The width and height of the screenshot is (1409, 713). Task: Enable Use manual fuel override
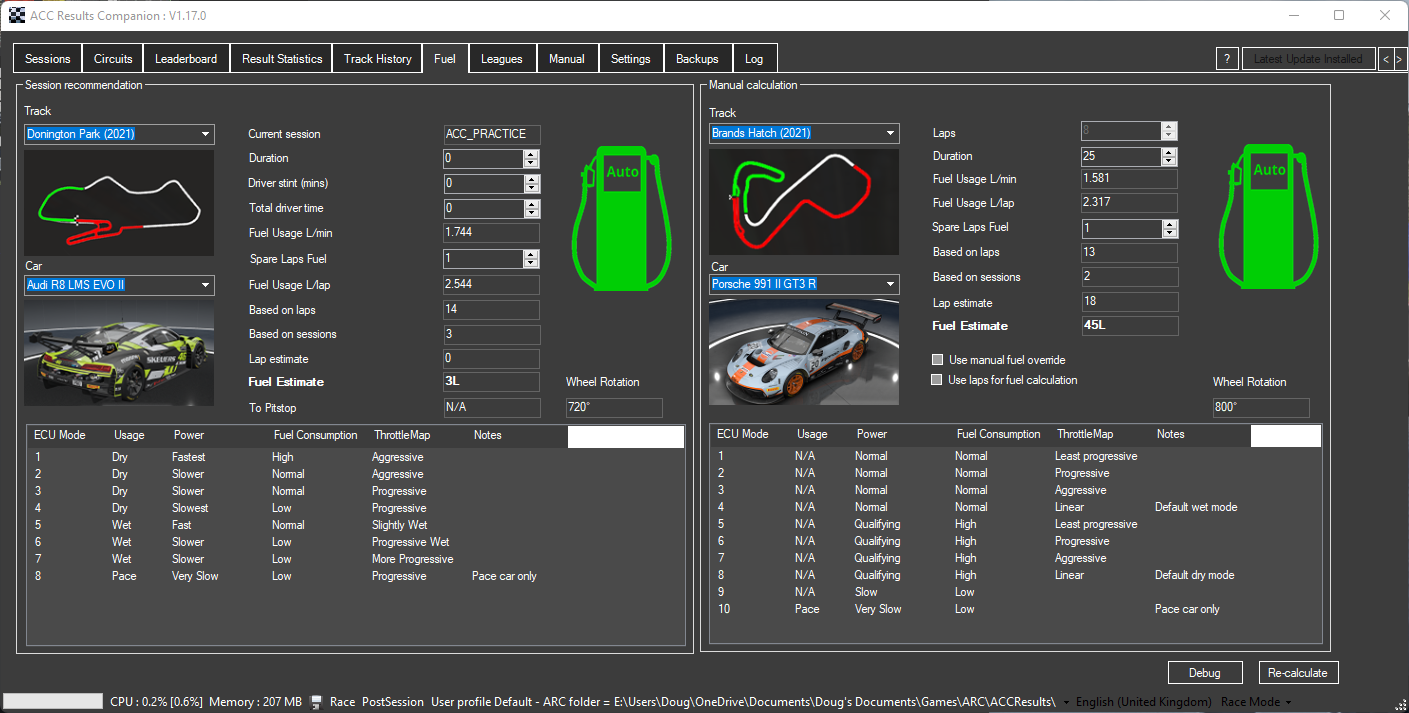(937, 360)
